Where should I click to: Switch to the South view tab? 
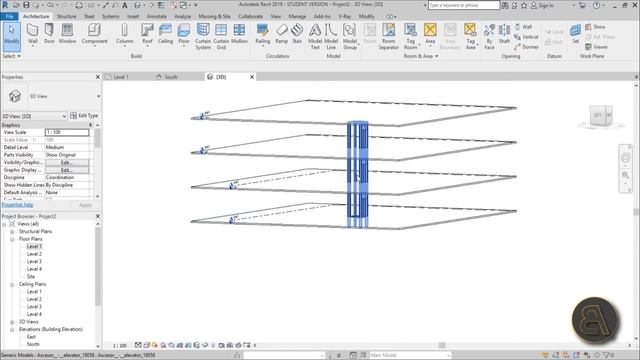click(171, 77)
